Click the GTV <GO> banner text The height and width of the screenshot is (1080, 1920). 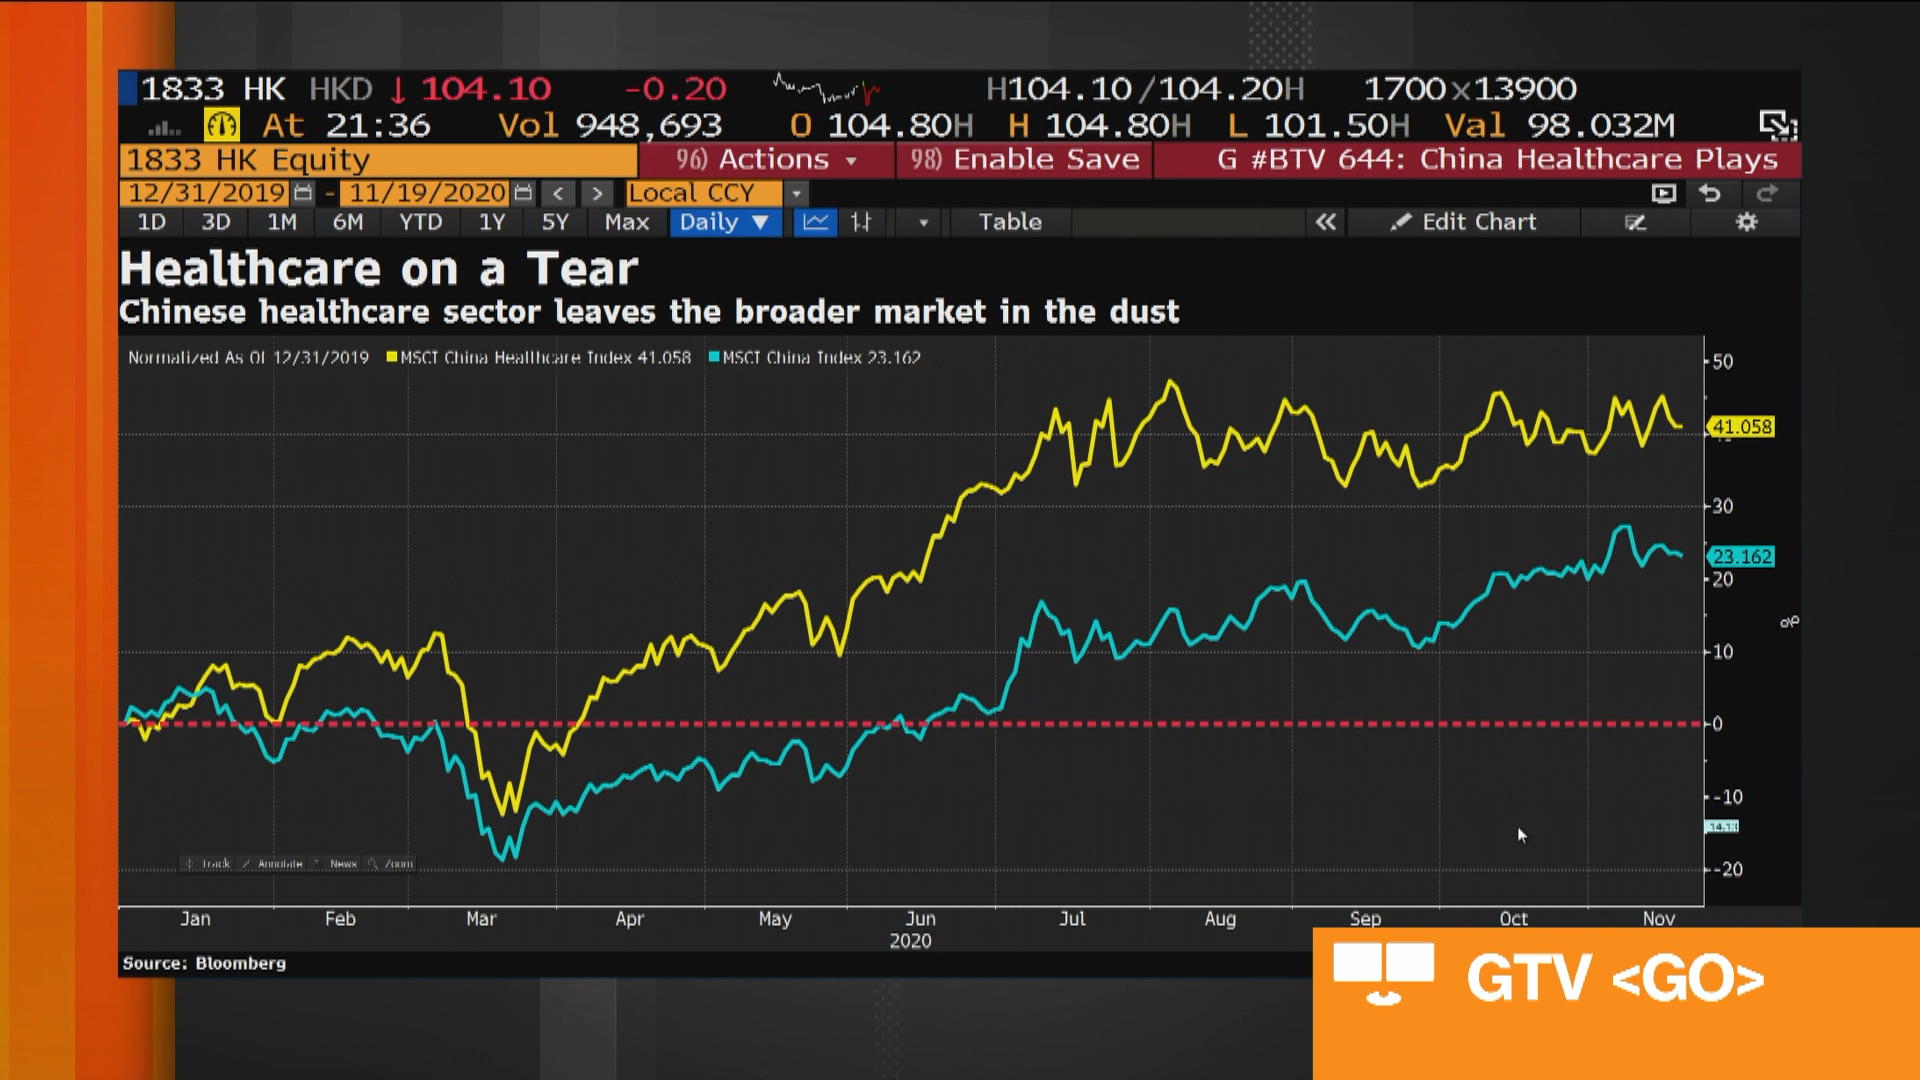(1615, 978)
